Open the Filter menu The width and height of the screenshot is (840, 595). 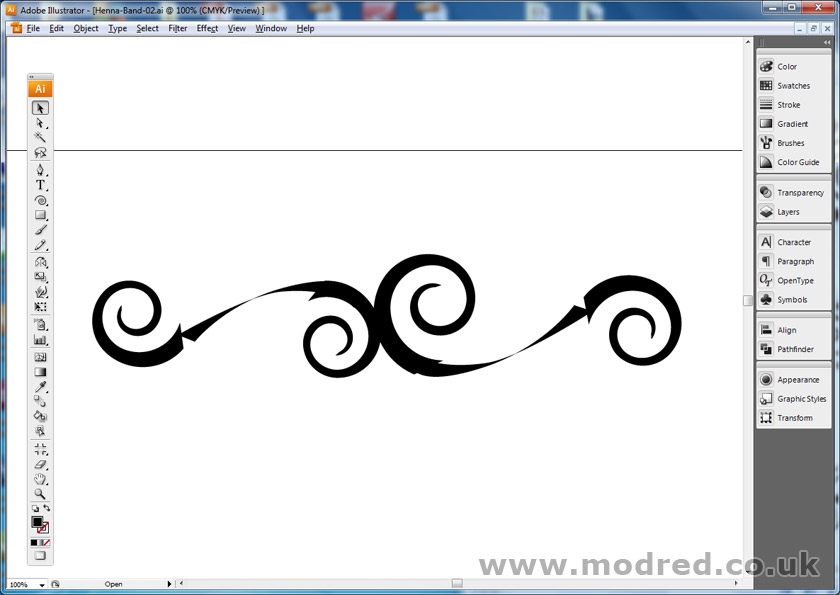point(177,28)
